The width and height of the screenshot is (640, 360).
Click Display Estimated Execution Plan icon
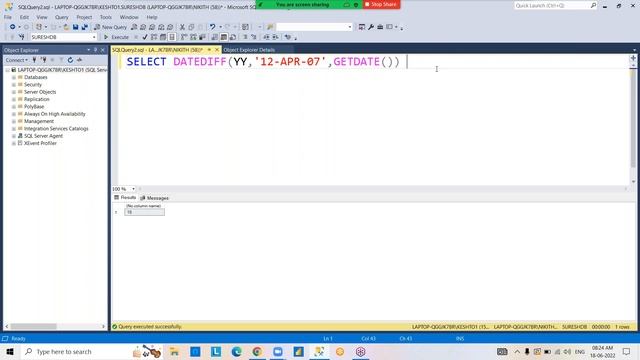pos(154,37)
